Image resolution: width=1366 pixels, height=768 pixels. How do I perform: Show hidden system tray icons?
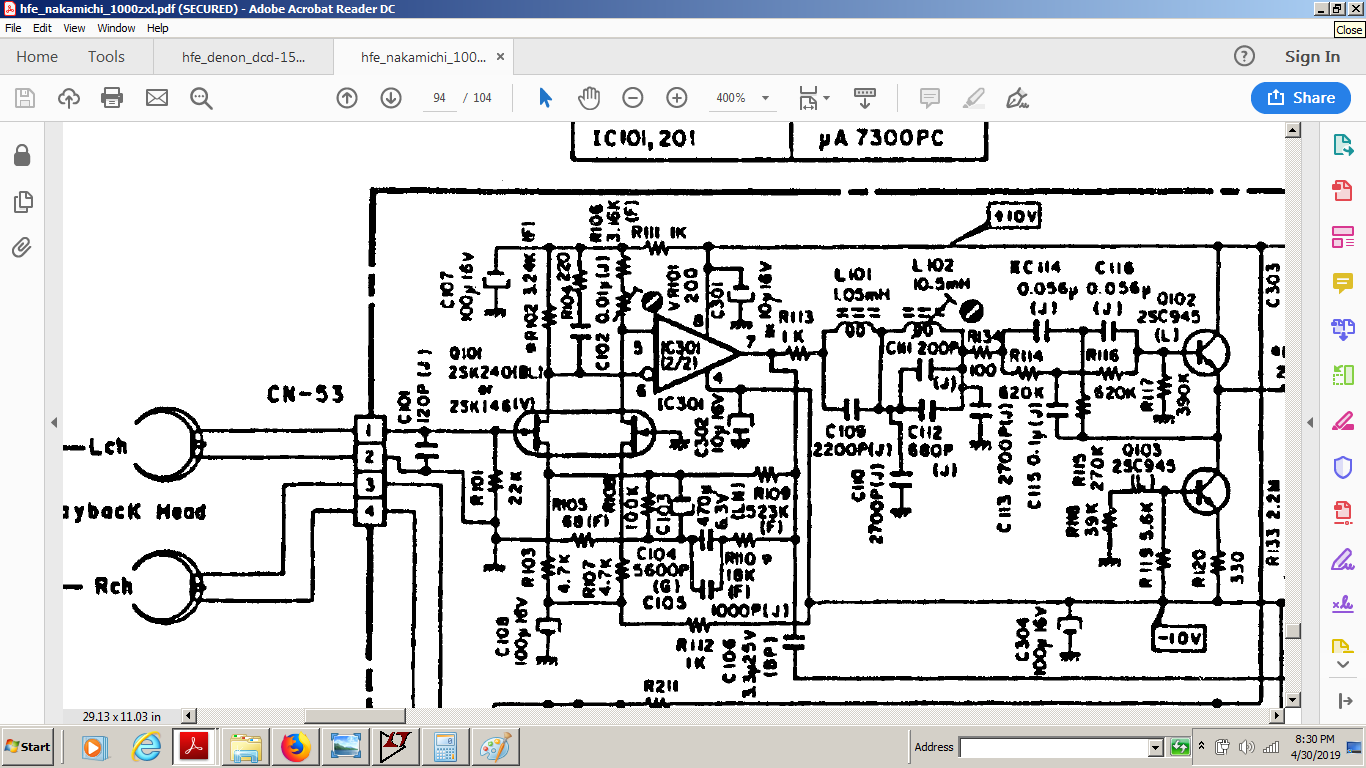[x=1200, y=747]
